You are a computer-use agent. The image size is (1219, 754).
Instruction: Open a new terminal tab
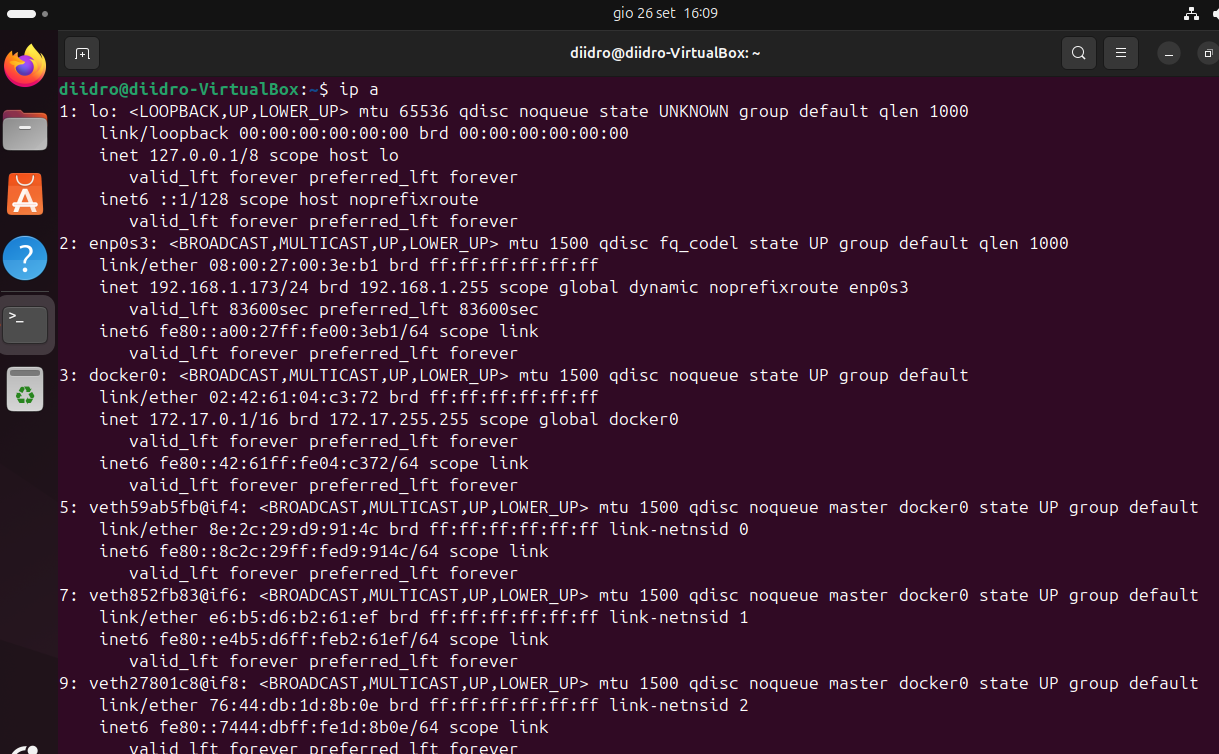pyautogui.click(x=82, y=53)
